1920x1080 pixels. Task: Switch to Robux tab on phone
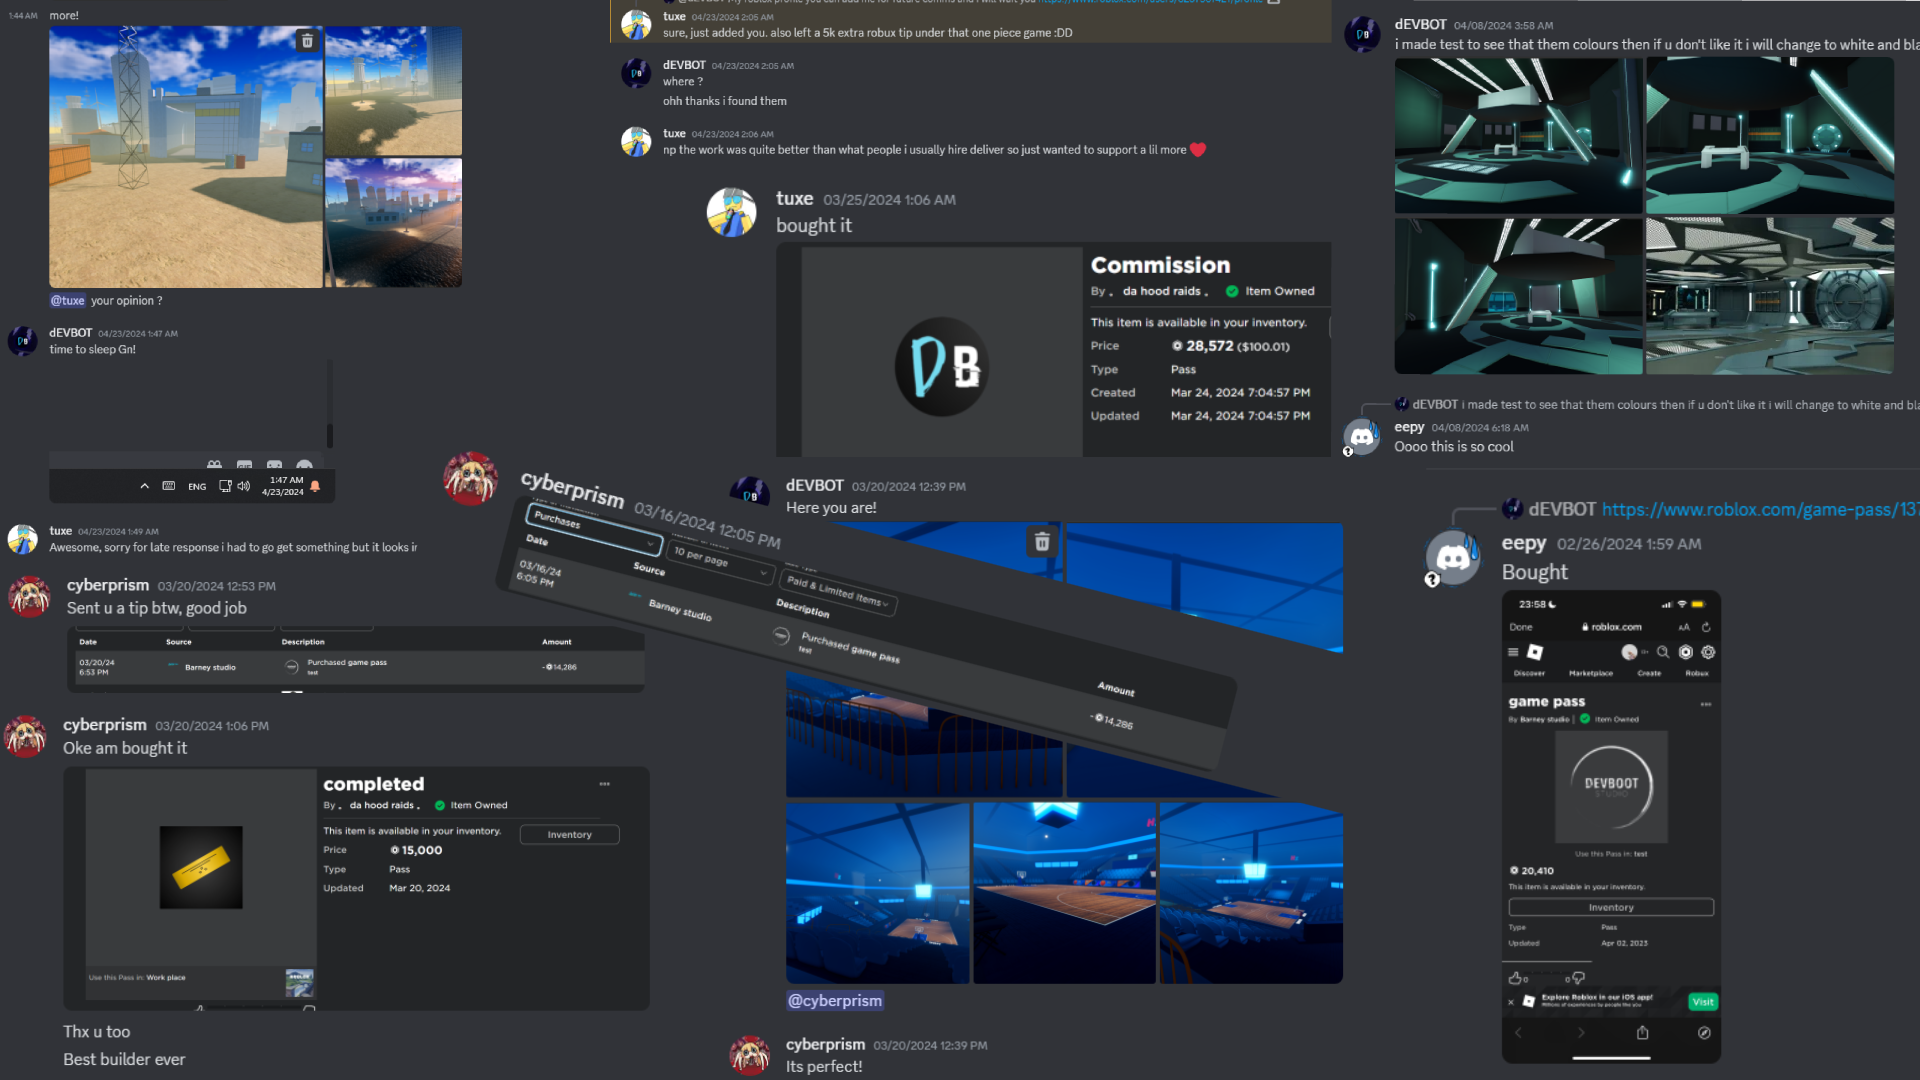(1697, 673)
